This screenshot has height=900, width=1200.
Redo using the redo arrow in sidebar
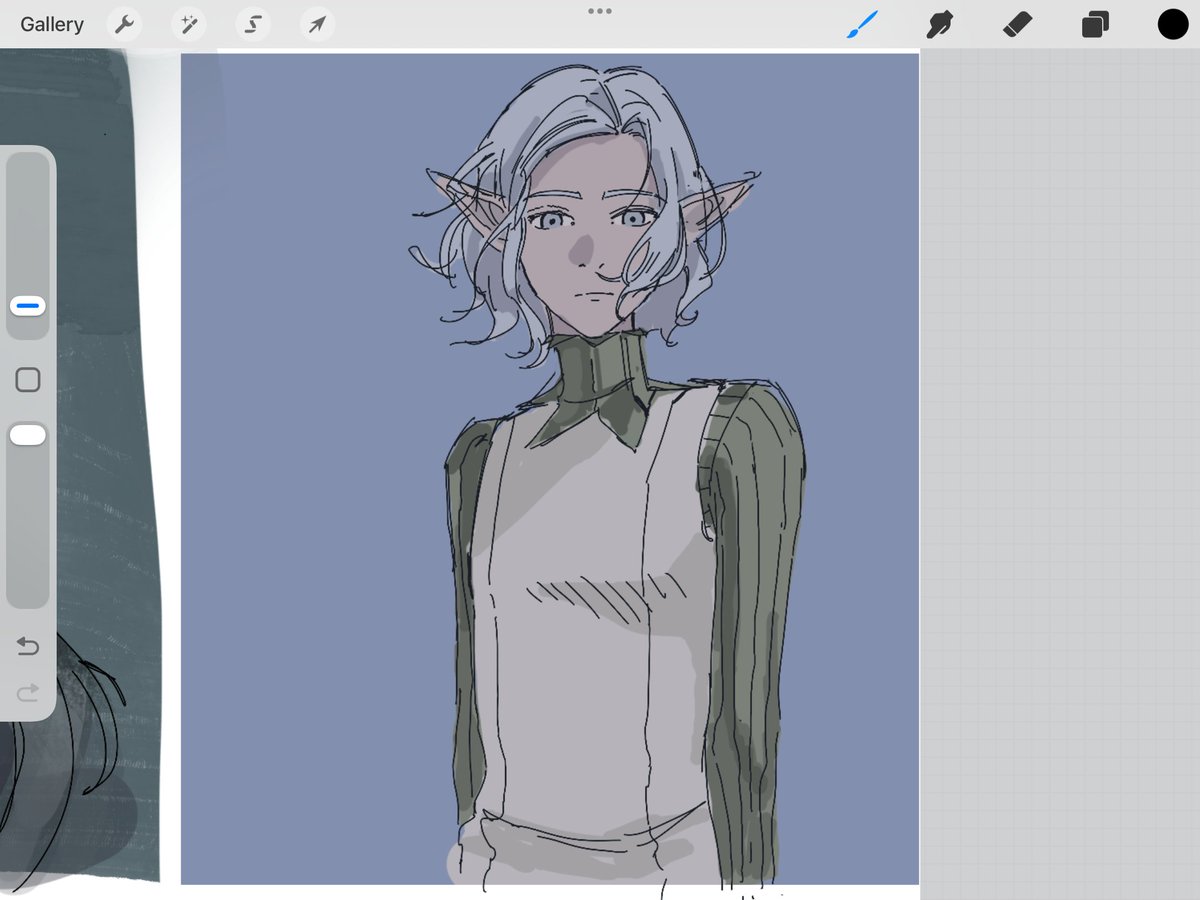click(28, 692)
